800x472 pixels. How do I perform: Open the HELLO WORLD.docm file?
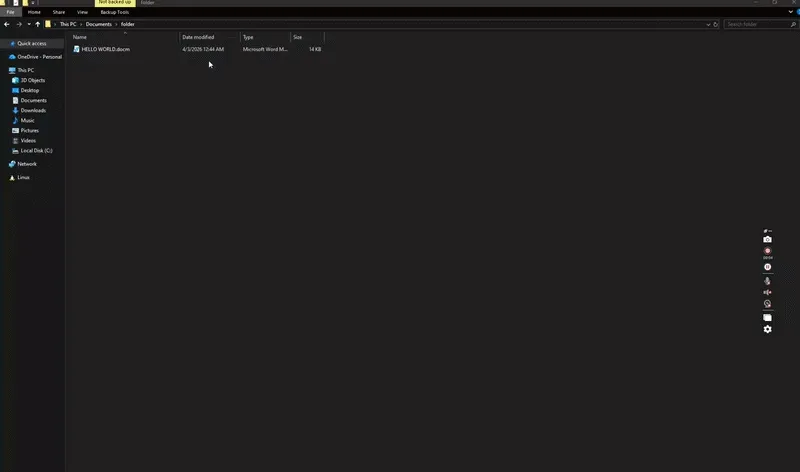tap(105, 49)
